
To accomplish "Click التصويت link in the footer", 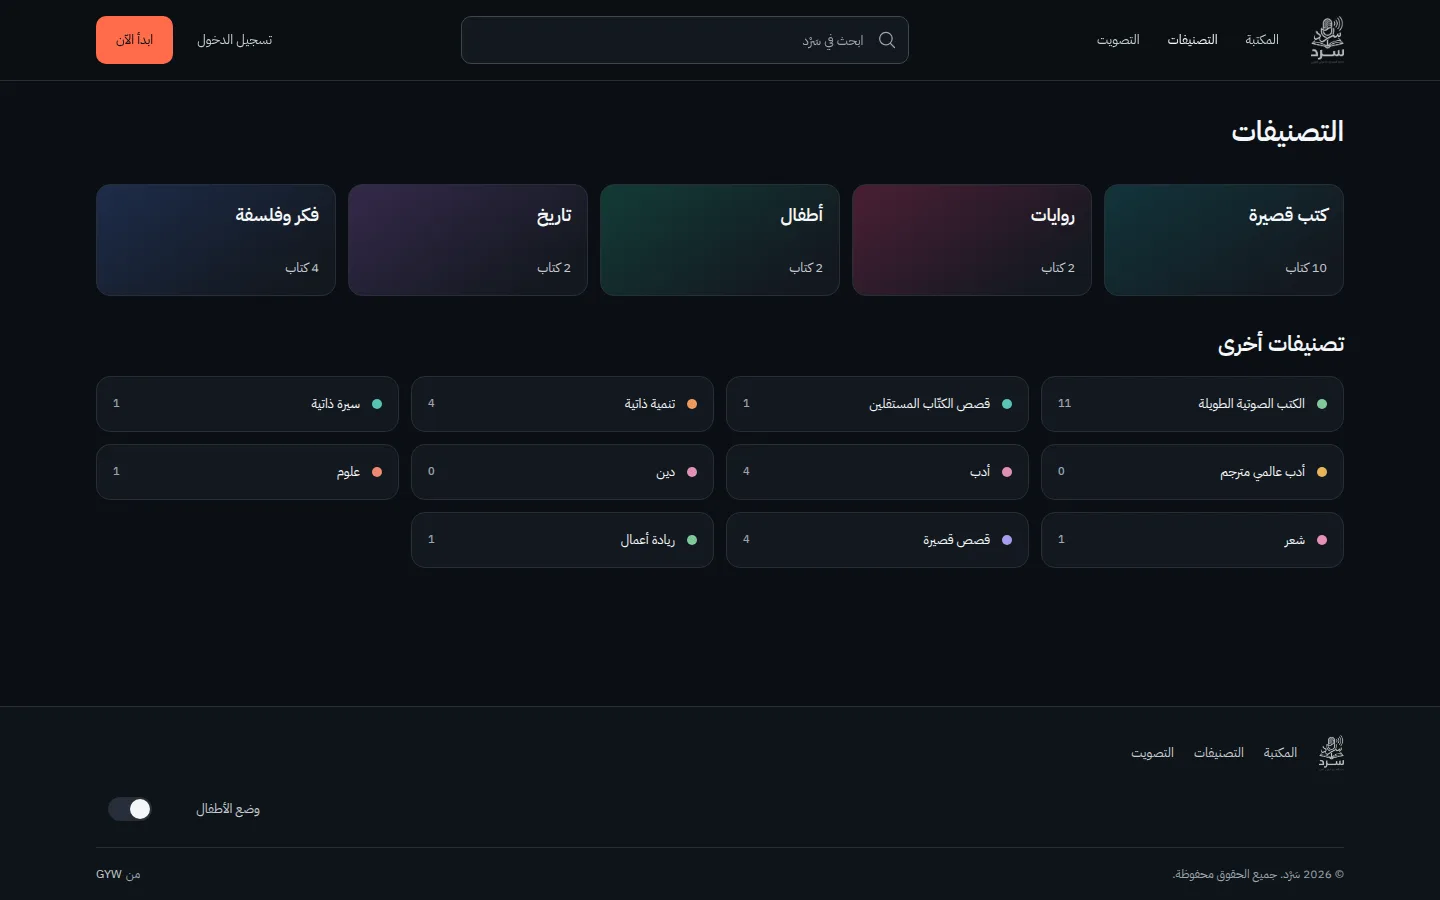I will coord(1152,753).
